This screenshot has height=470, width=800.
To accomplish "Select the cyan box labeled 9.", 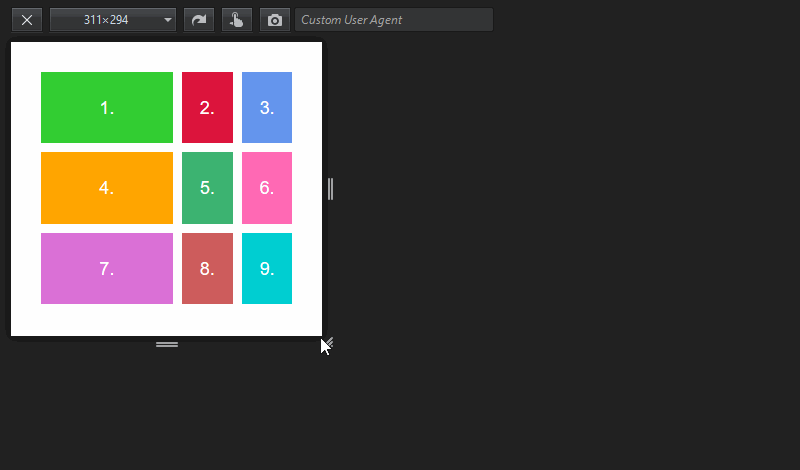I will (267, 268).
